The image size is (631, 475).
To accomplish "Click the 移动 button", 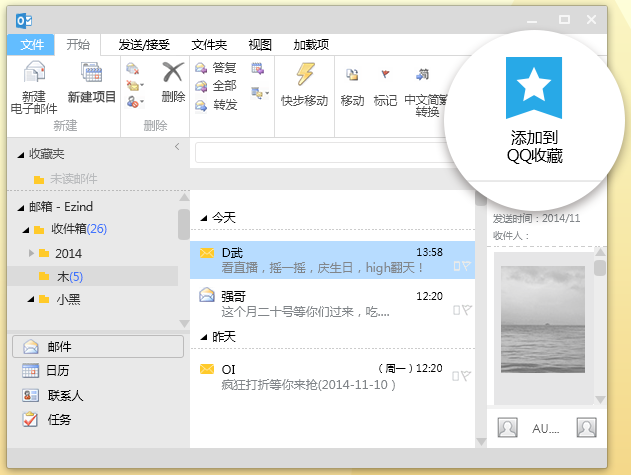I will [x=352, y=87].
